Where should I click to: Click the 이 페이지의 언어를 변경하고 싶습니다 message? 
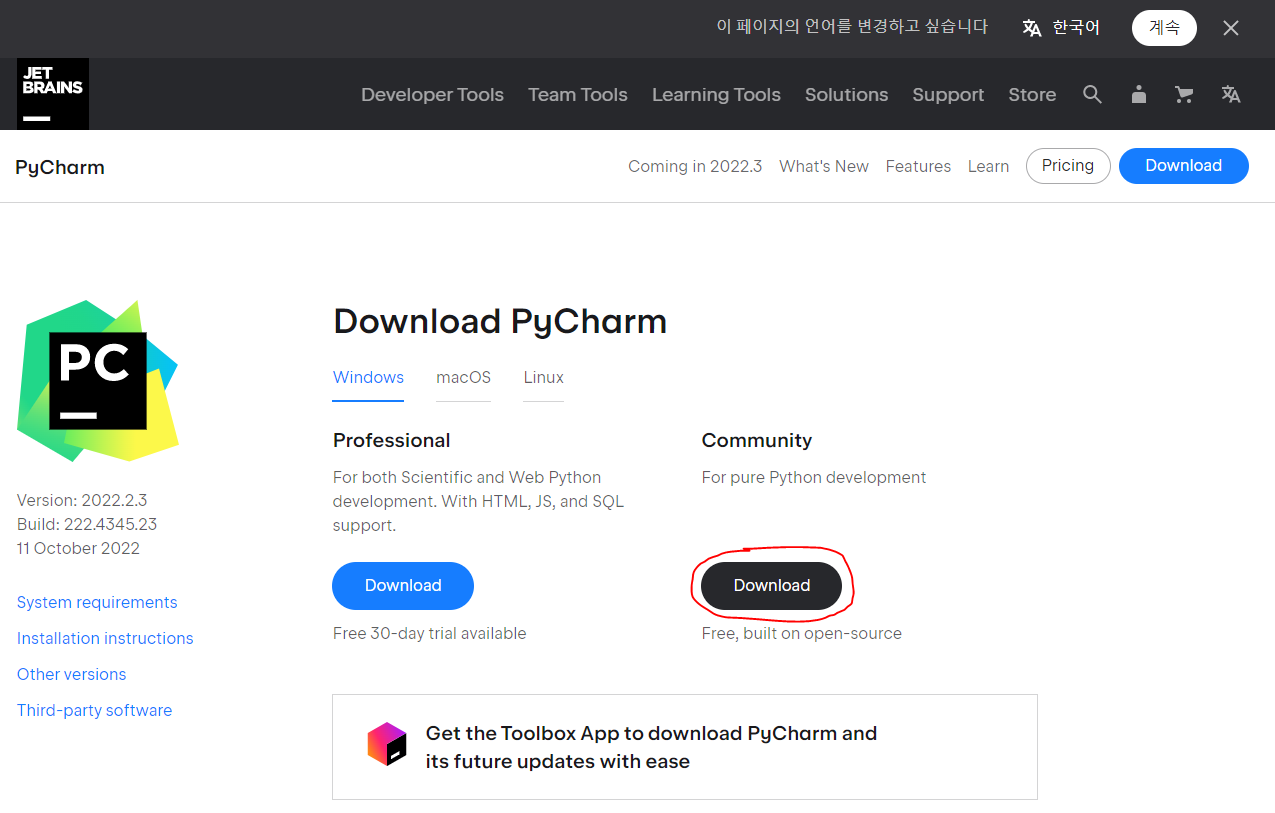click(x=852, y=27)
